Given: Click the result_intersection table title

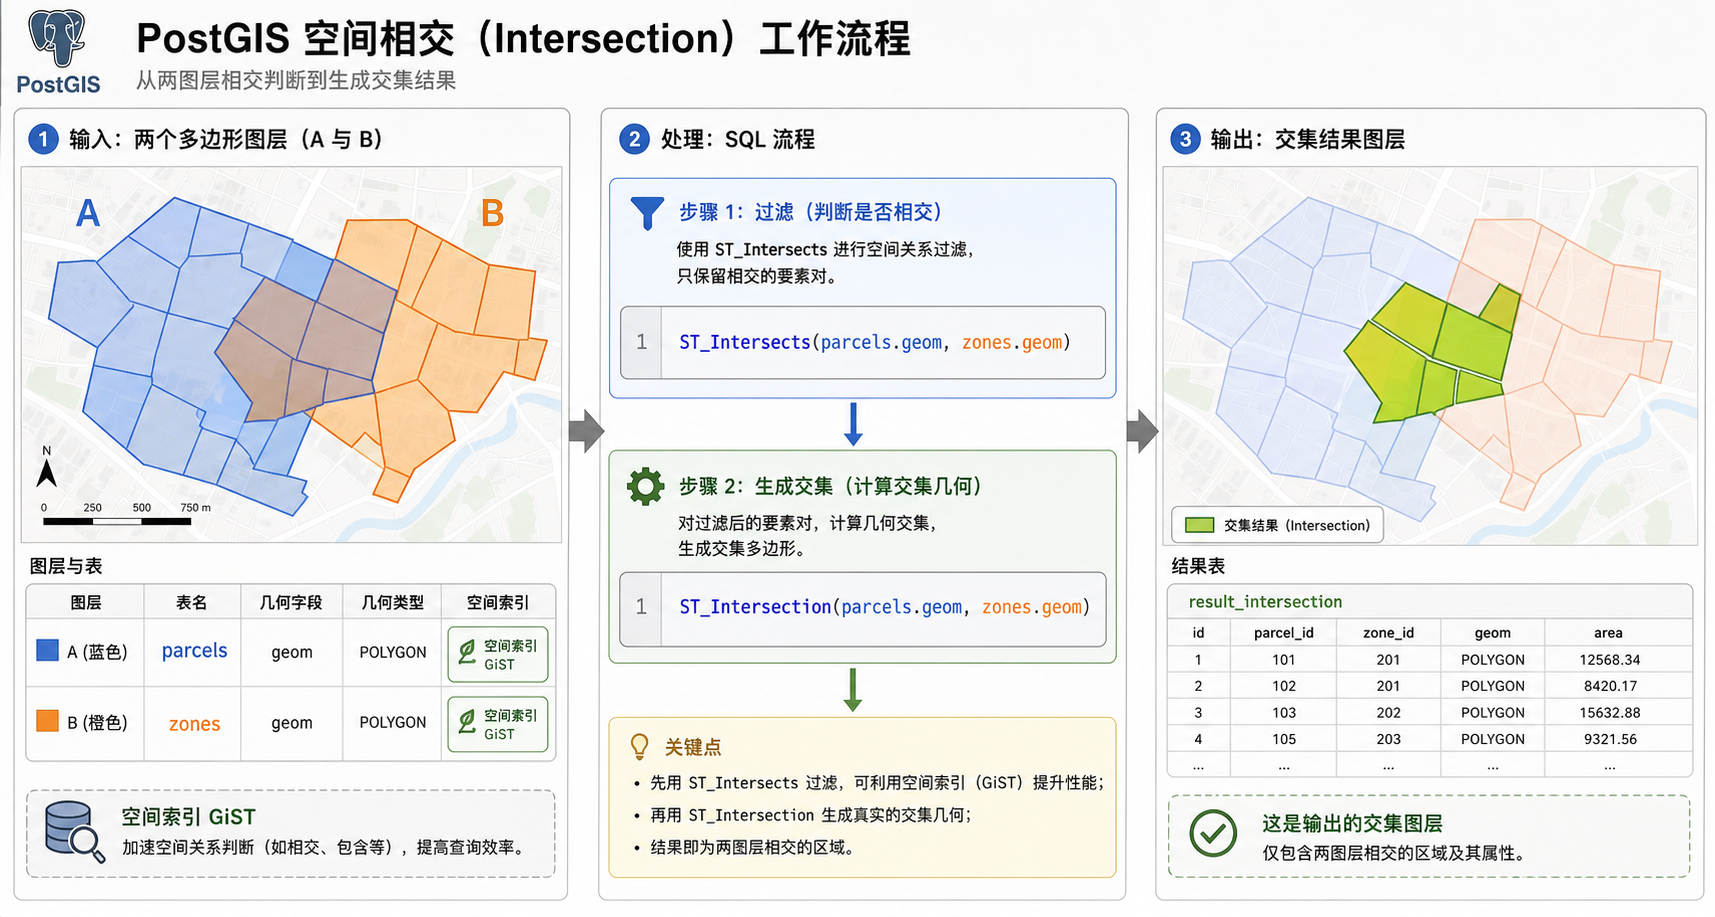Looking at the screenshot, I should 1265,602.
